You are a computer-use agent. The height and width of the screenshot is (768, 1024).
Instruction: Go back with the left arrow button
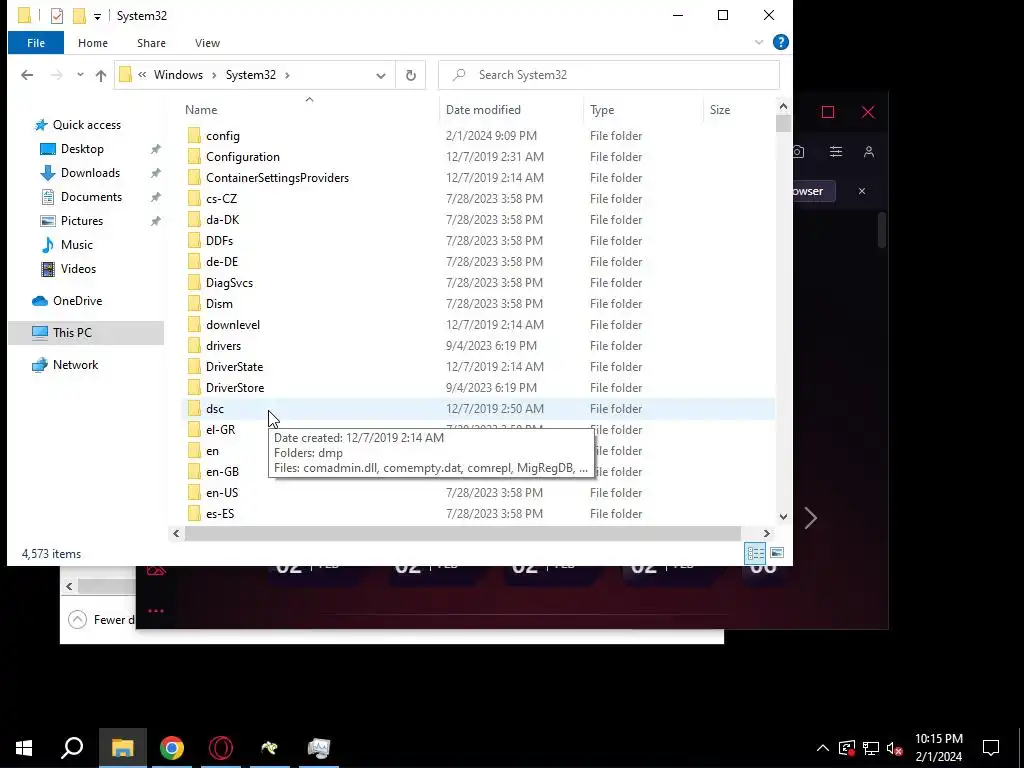tap(27, 75)
